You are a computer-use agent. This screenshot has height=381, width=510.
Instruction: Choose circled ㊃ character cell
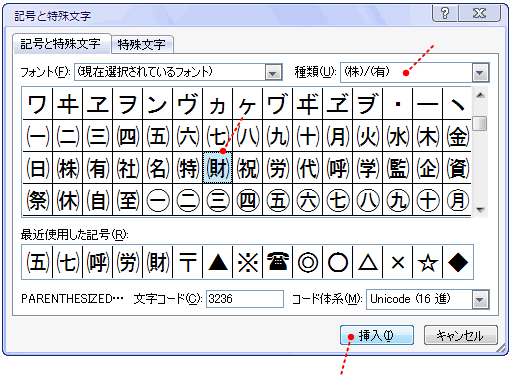(248, 200)
